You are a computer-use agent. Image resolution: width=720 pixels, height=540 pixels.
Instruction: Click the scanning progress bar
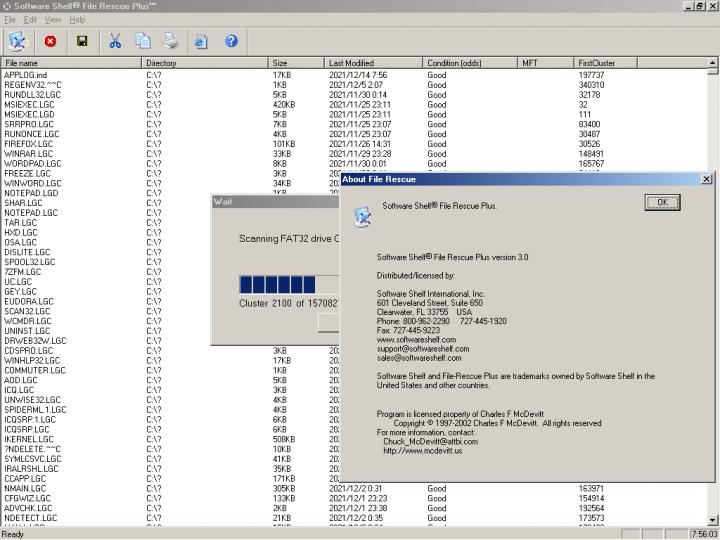click(280, 284)
